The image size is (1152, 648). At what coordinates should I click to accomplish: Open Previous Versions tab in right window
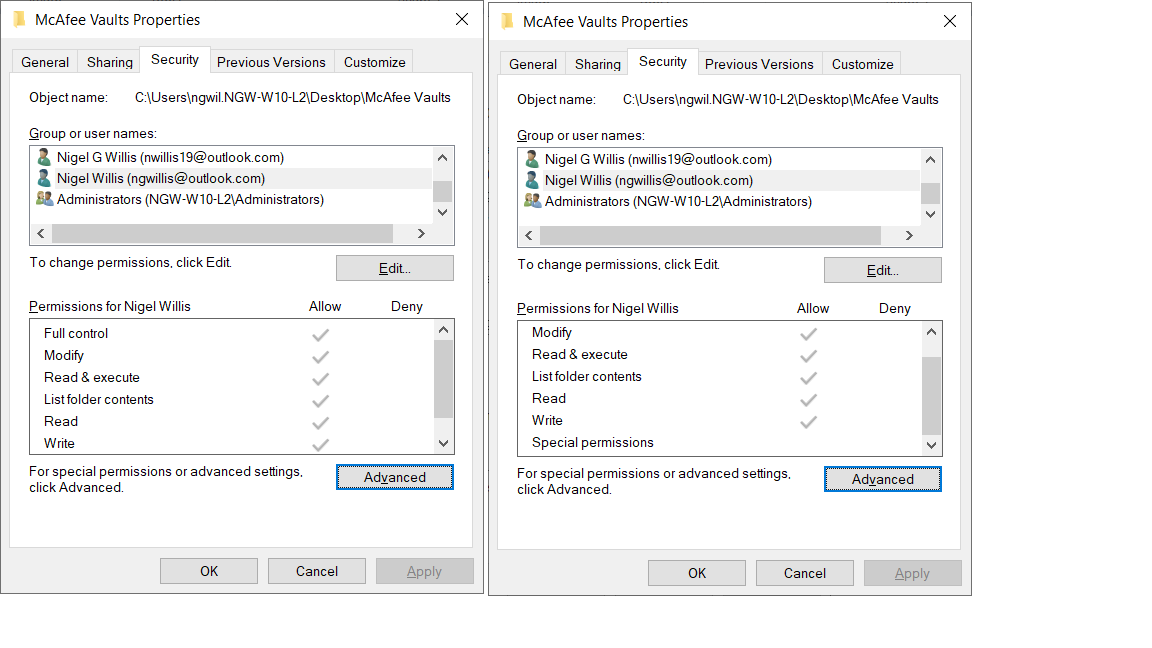(x=759, y=64)
